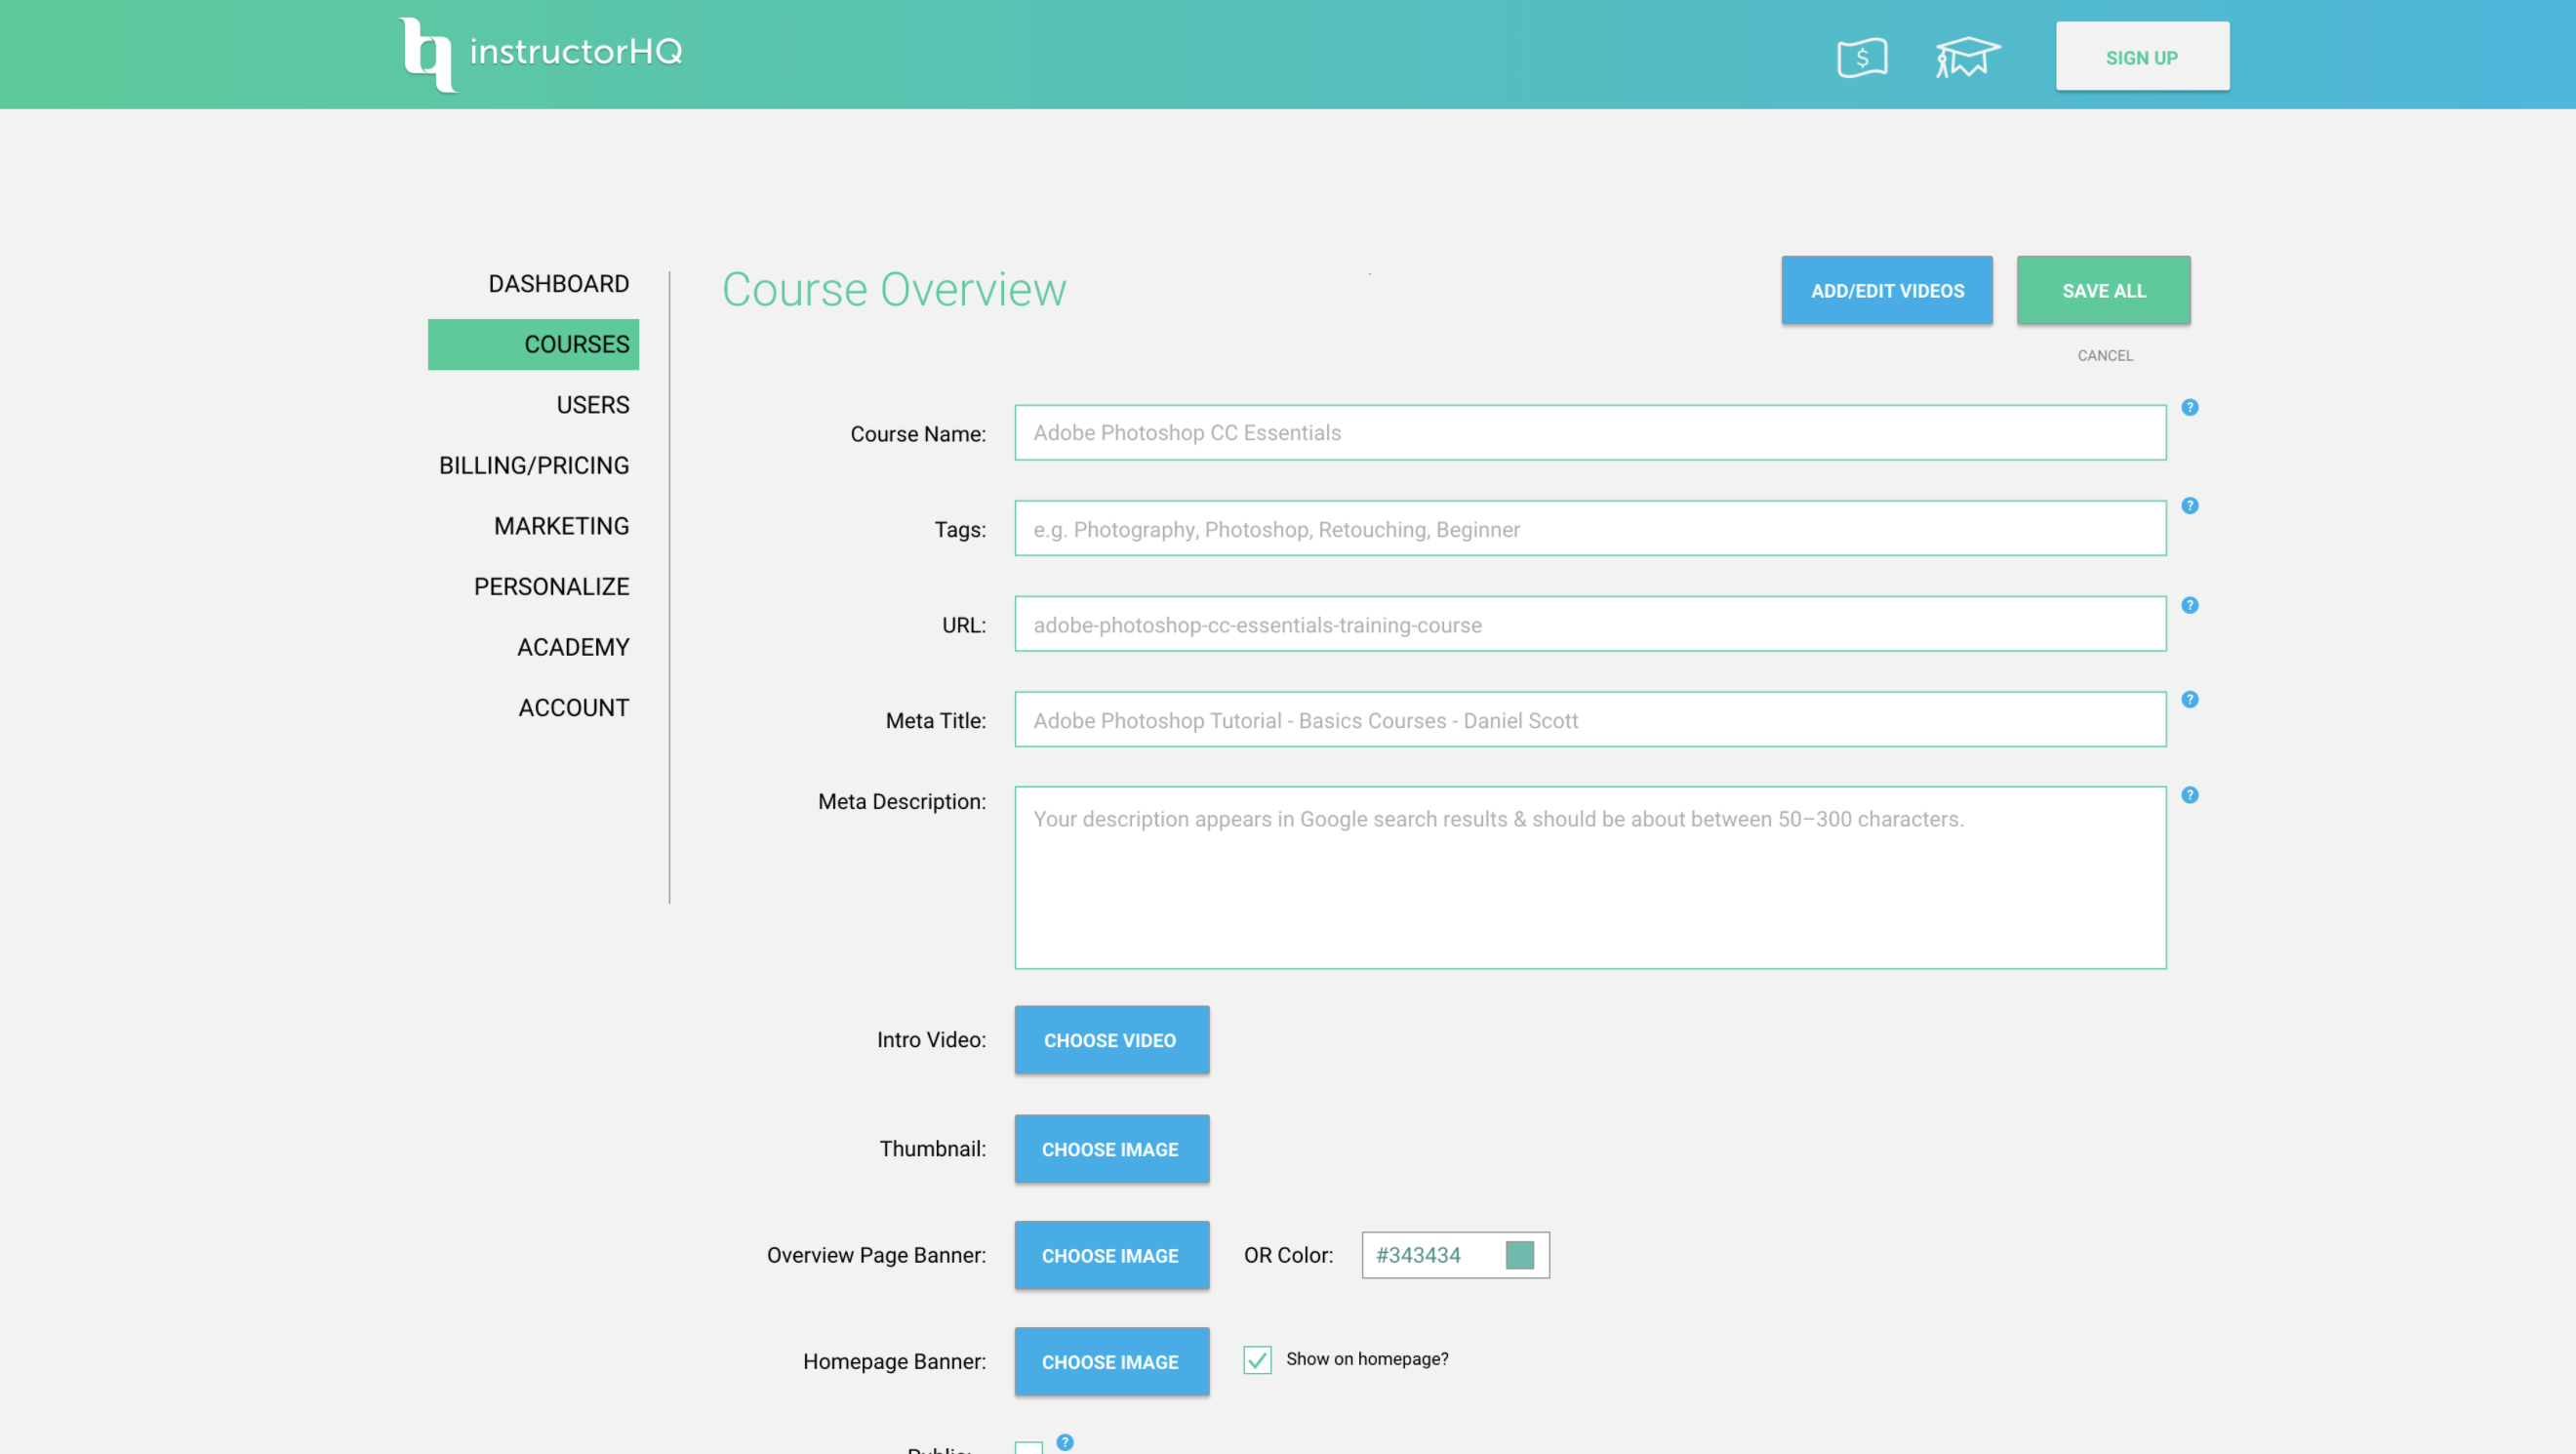2576x1454 pixels.
Task: Open the Dashboard section
Action: 557,283
